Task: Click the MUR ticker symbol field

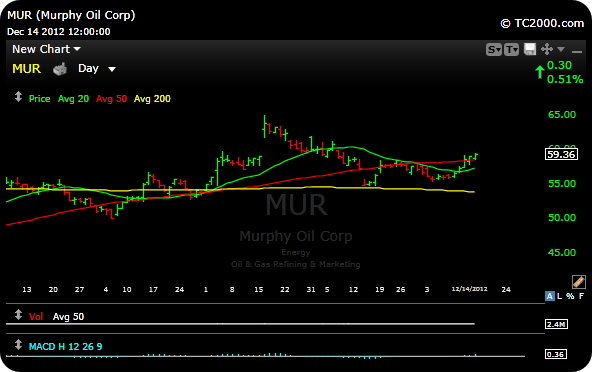Action: tap(26, 69)
